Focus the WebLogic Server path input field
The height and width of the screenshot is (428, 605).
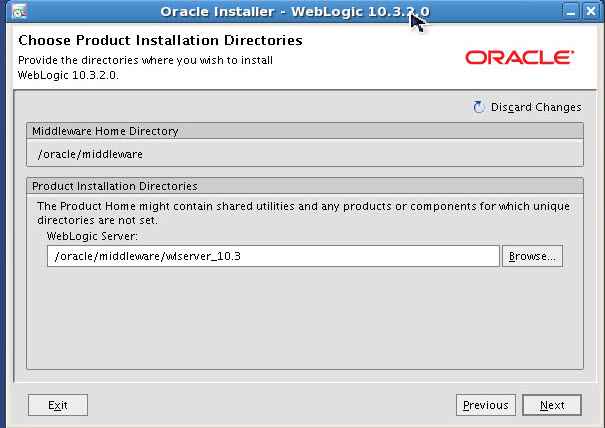pyautogui.click(x=272, y=256)
